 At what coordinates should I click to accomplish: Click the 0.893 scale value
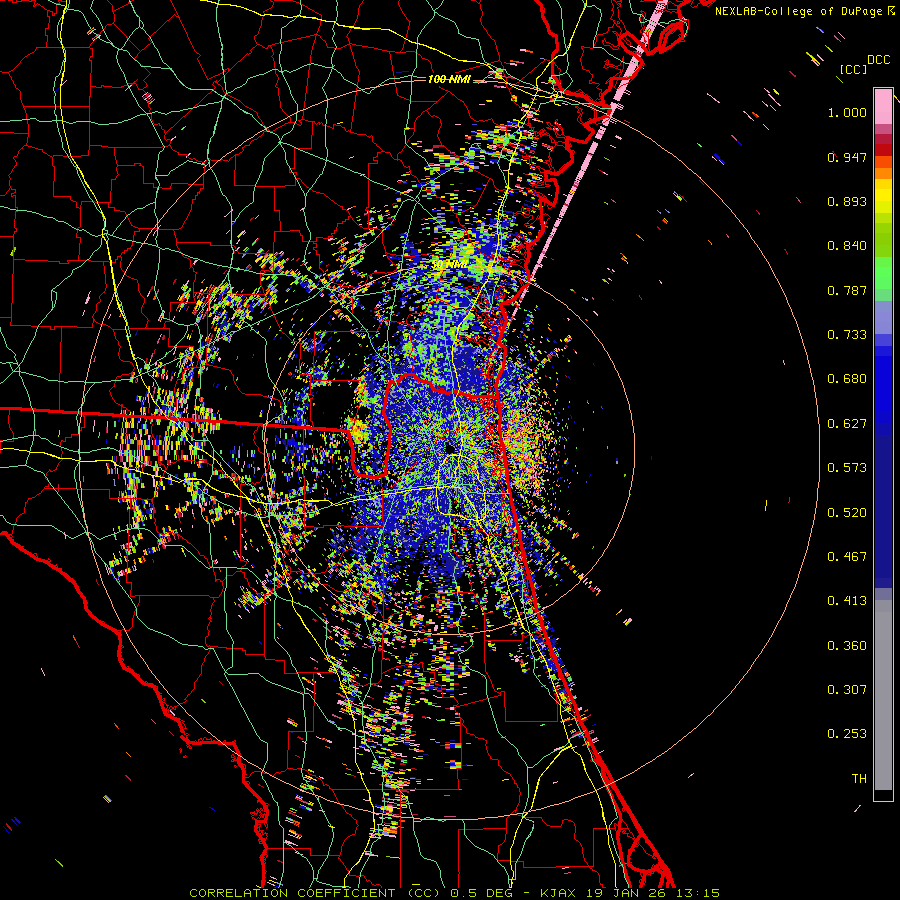pos(847,201)
